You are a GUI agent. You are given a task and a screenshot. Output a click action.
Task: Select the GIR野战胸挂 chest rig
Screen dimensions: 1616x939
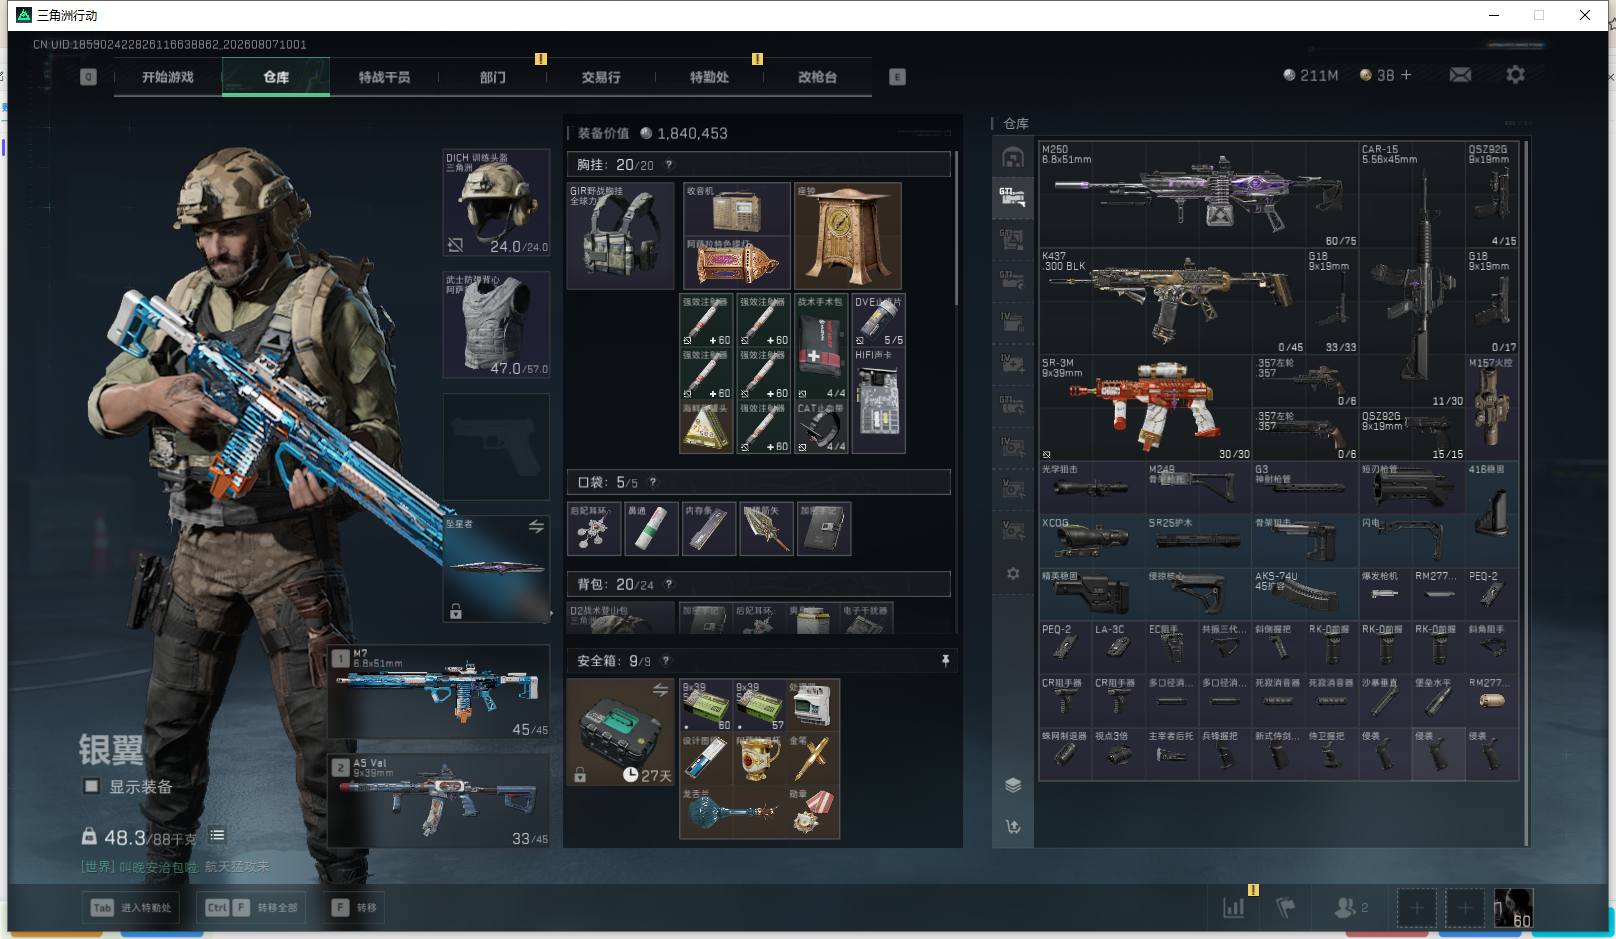point(621,236)
